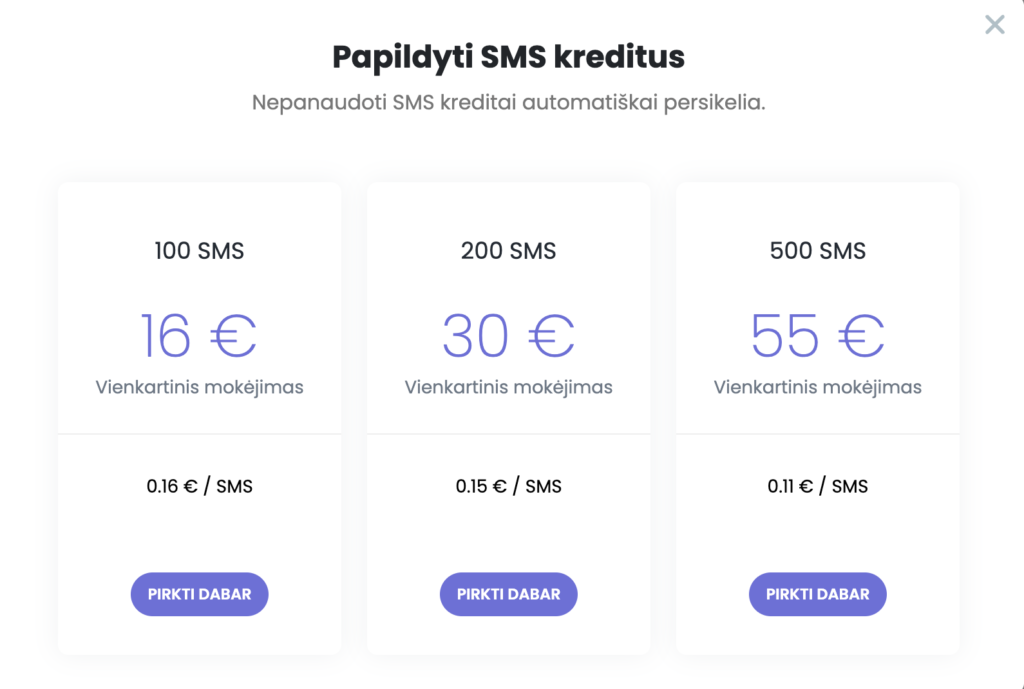Click the 0.11 € / SMS rate

pyautogui.click(x=817, y=487)
